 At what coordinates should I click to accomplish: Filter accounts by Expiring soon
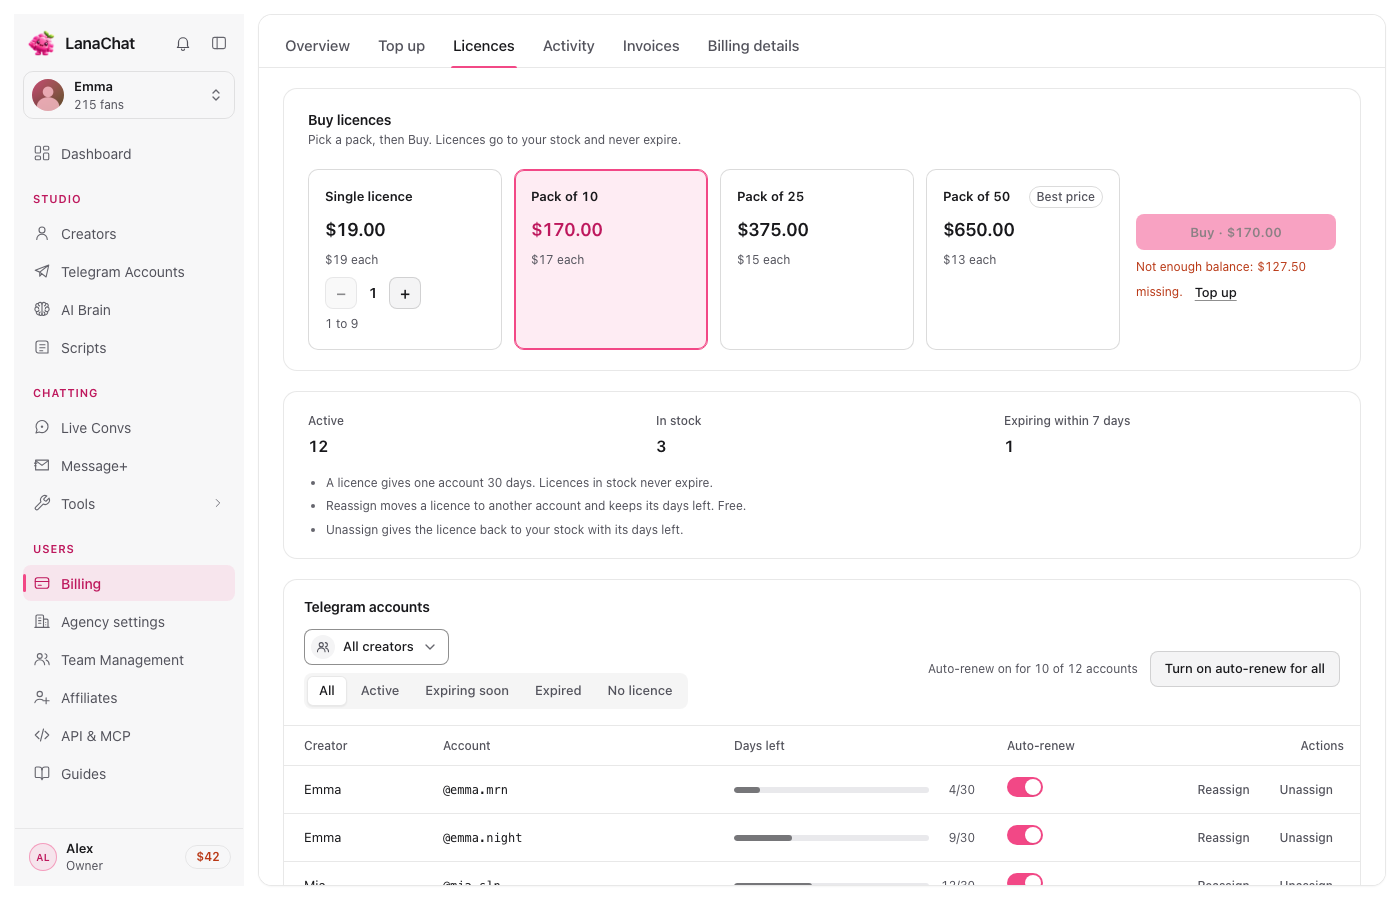(467, 691)
